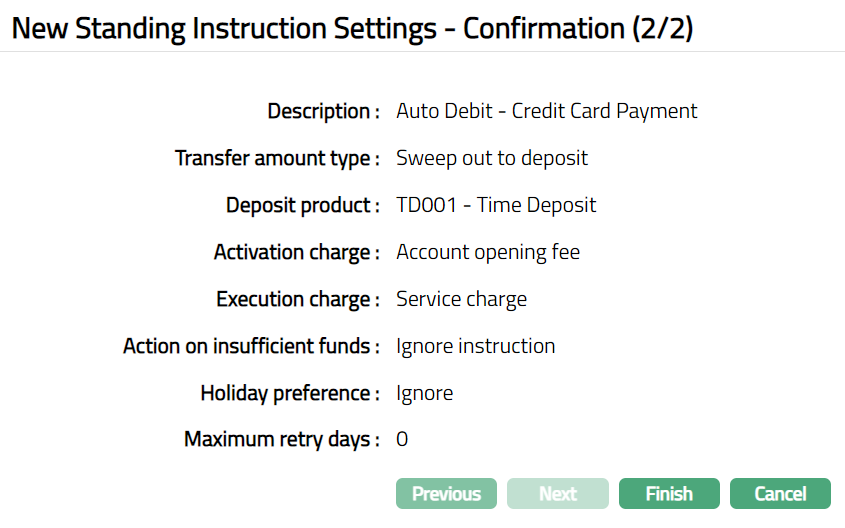Click the Ignore instruction value
This screenshot has width=845, height=528.
click(x=475, y=346)
